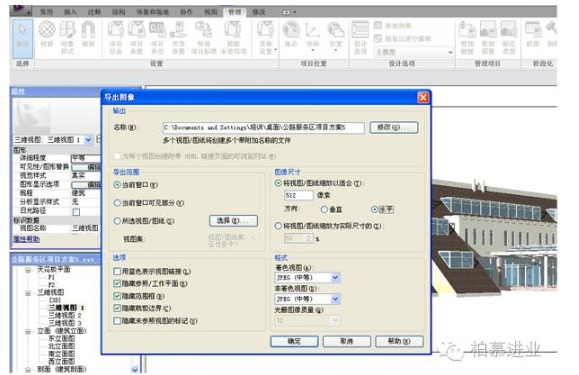Open the 捕捉 (Snaps) settings icon

click(88, 34)
